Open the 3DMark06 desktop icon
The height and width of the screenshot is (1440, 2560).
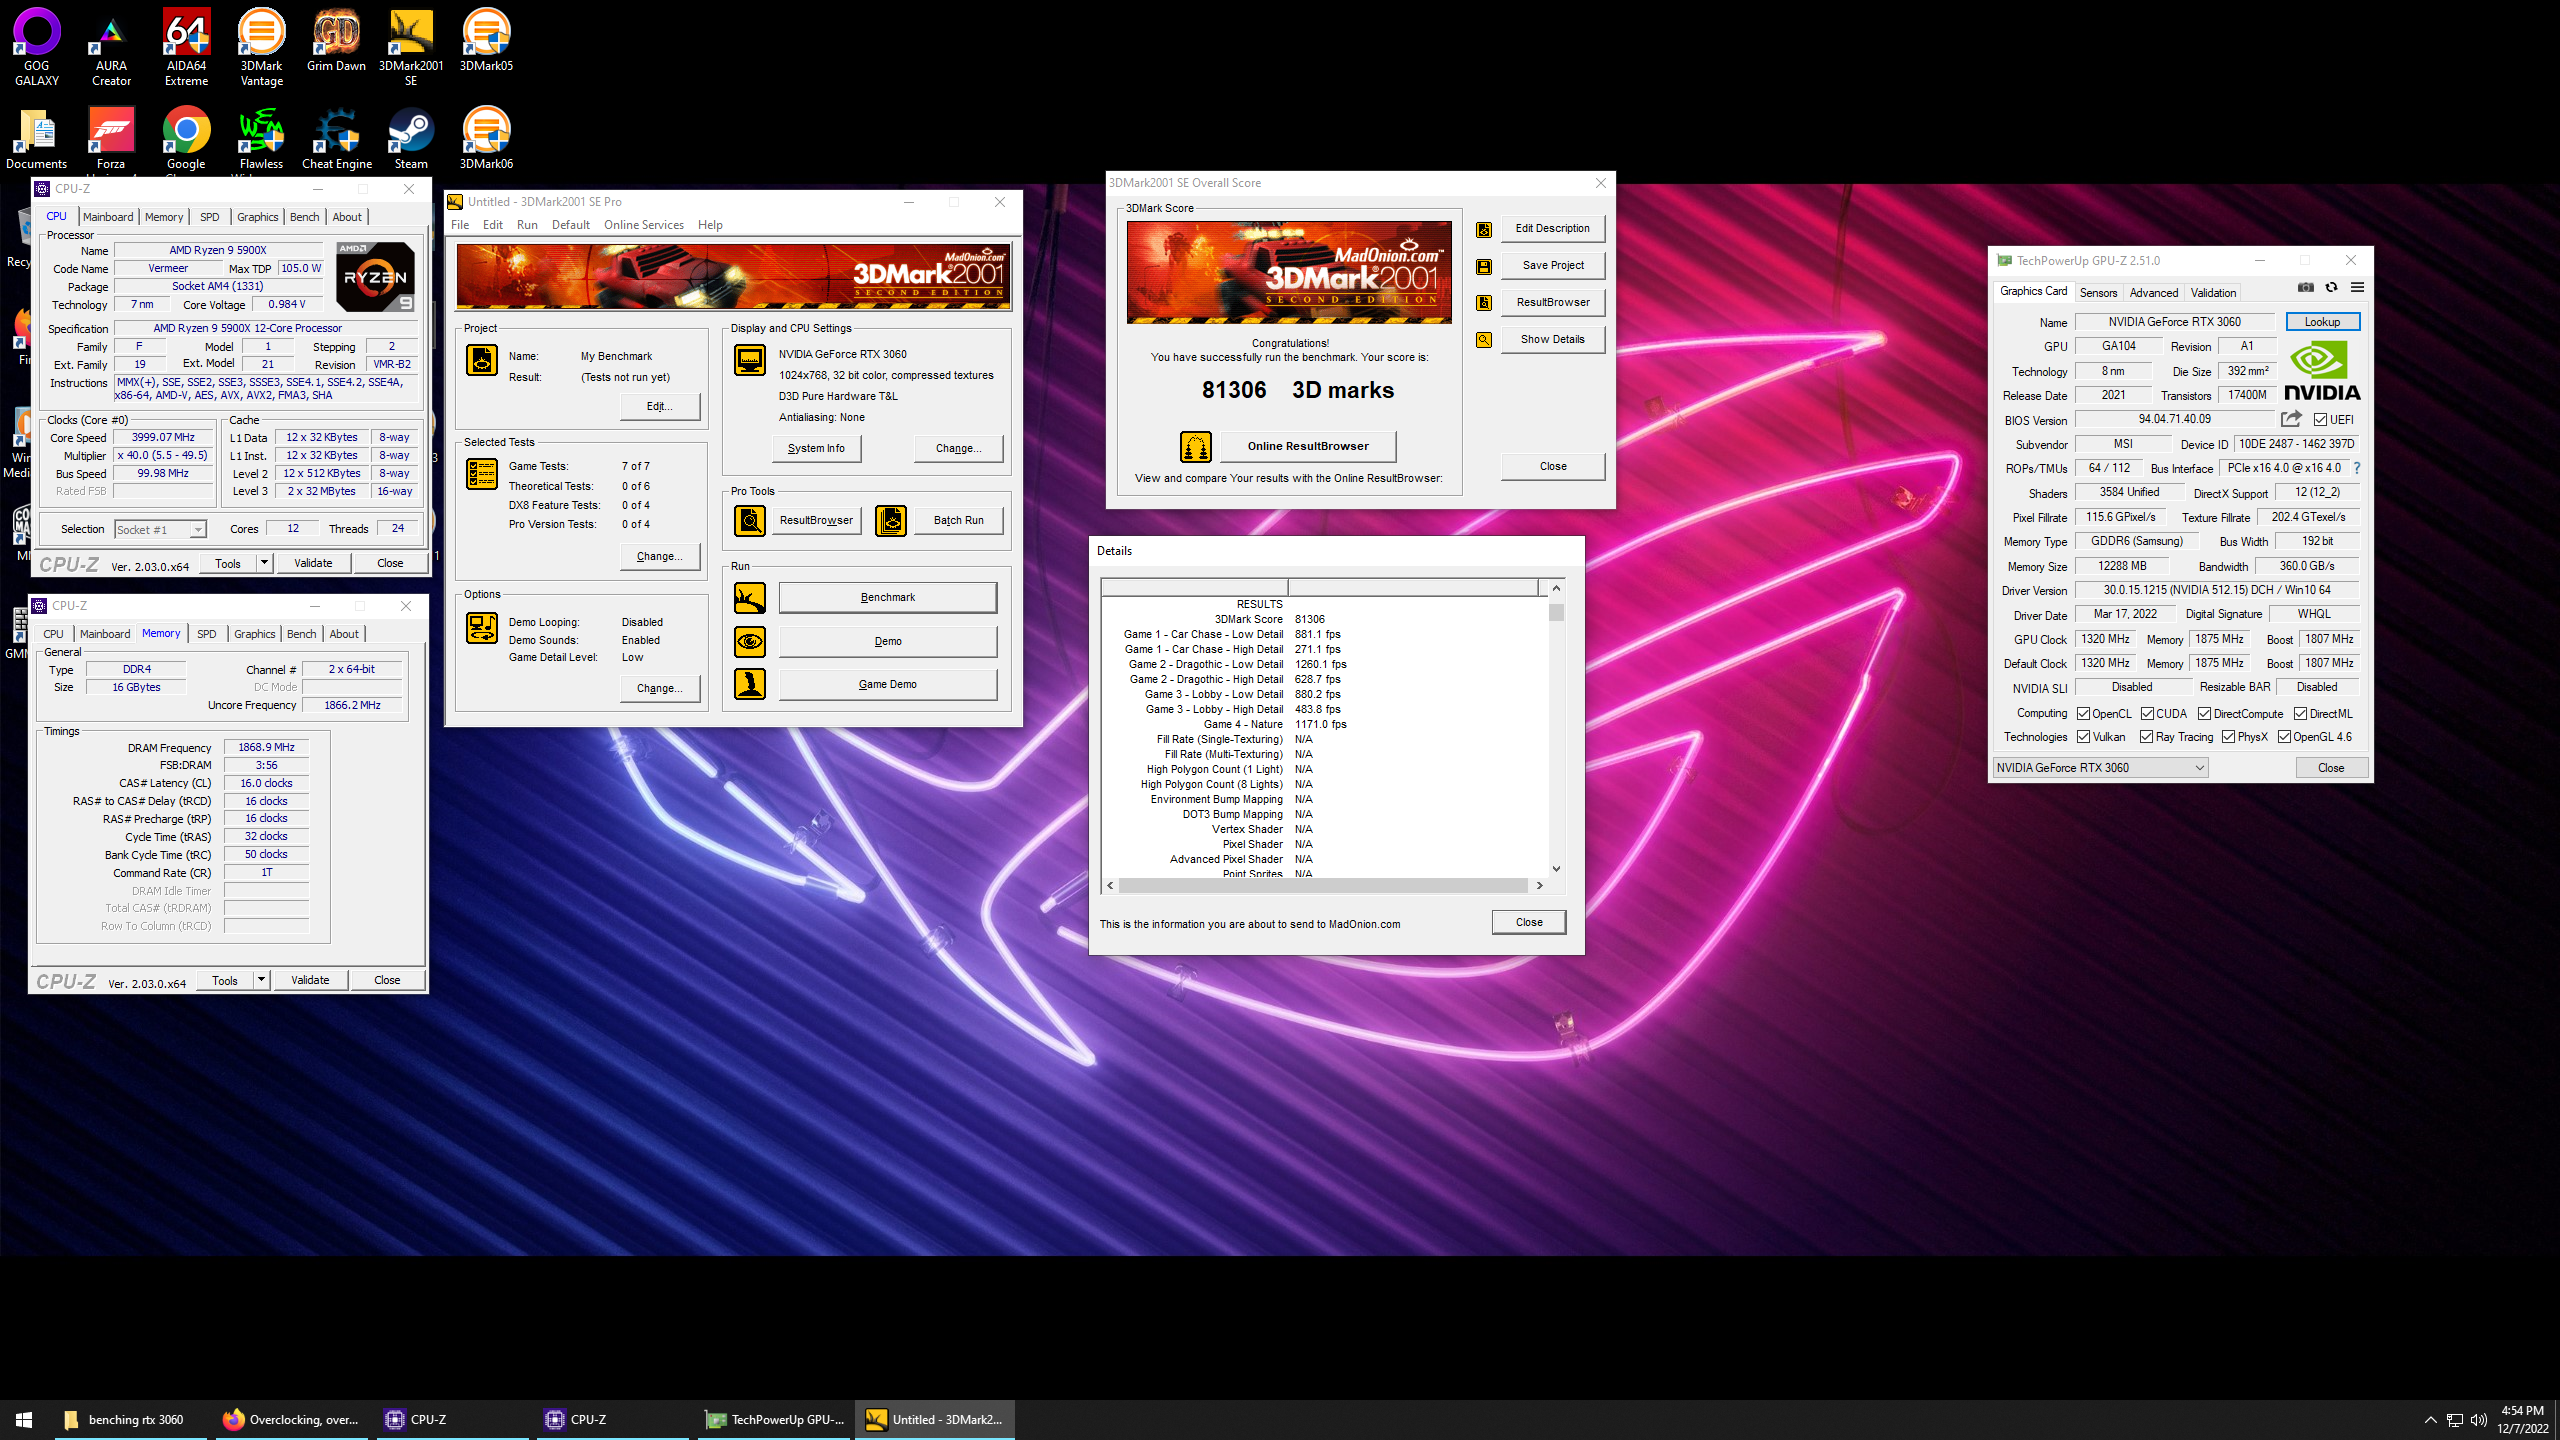coord(486,138)
